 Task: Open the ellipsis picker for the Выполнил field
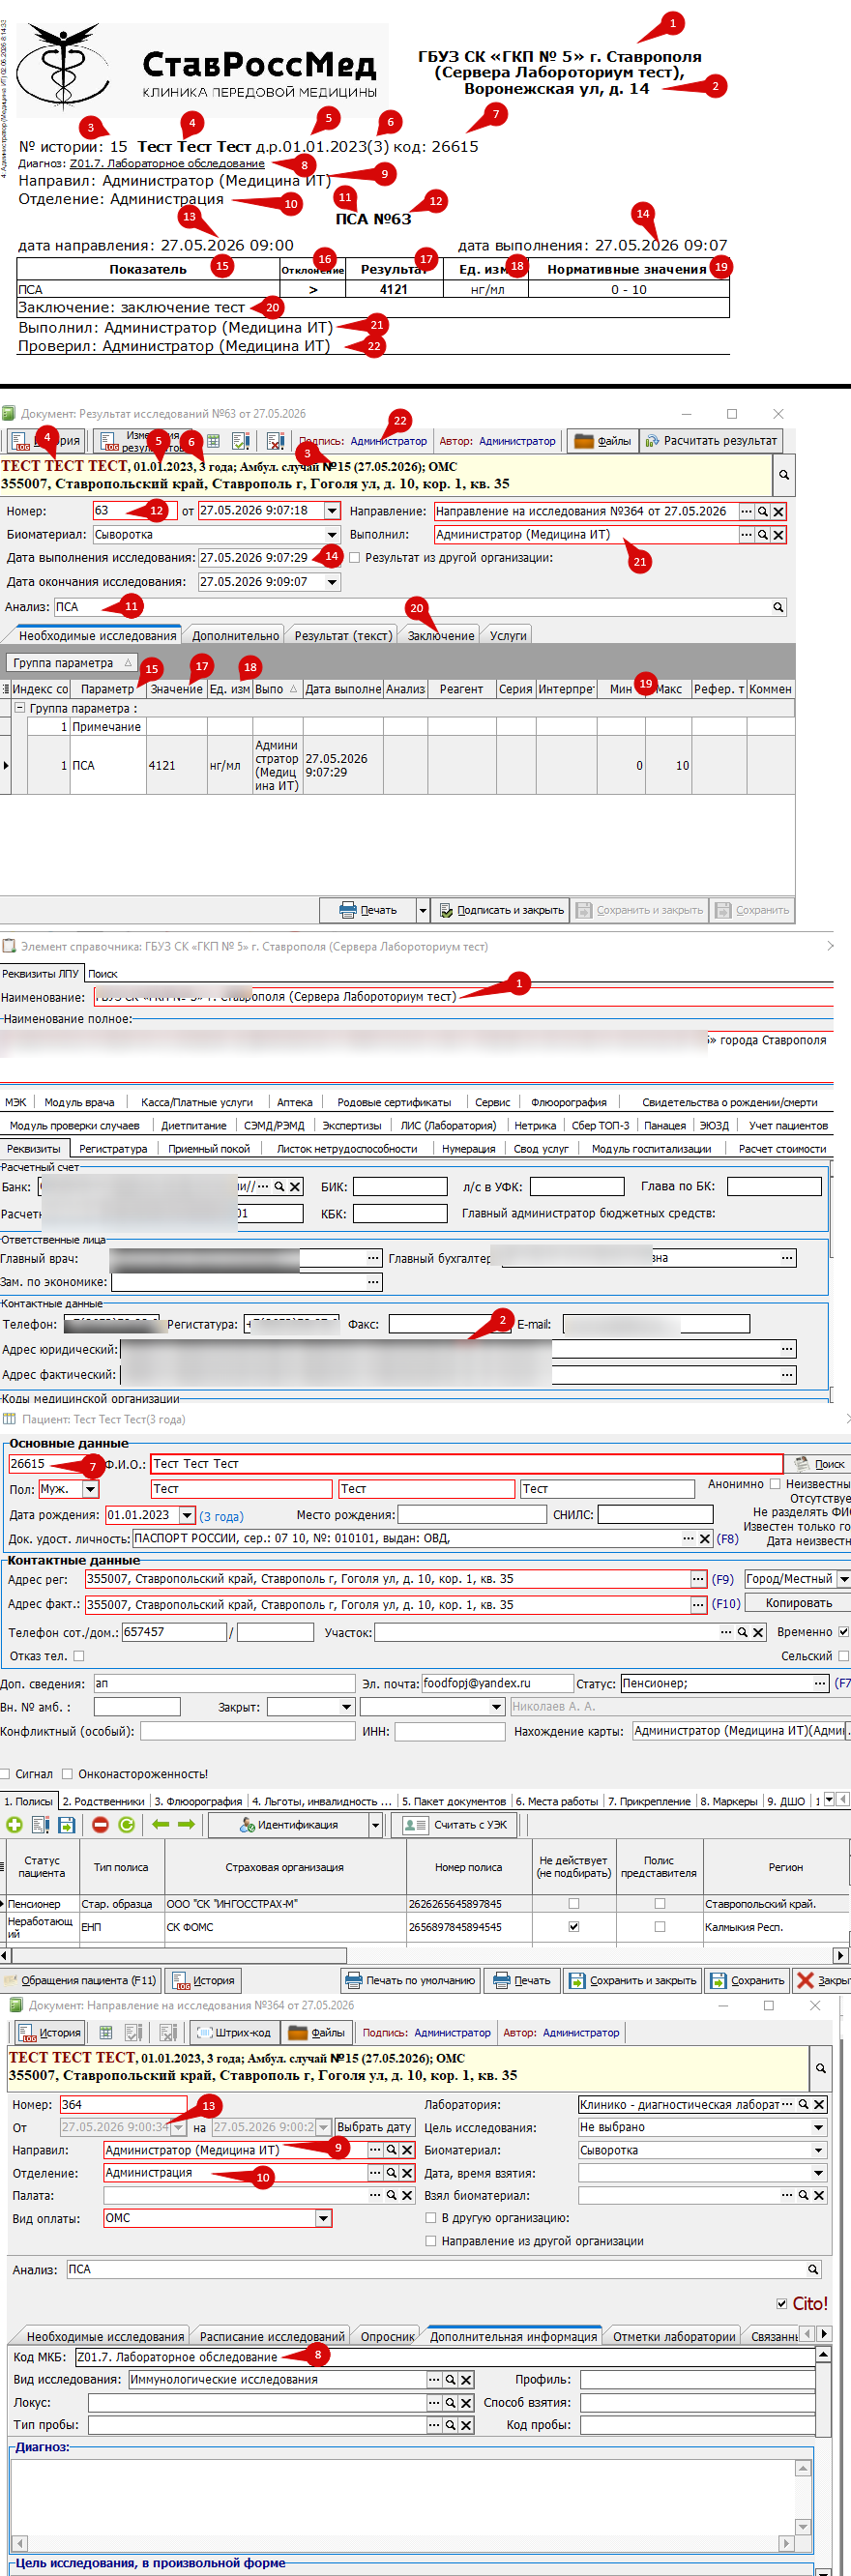[x=746, y=535]
